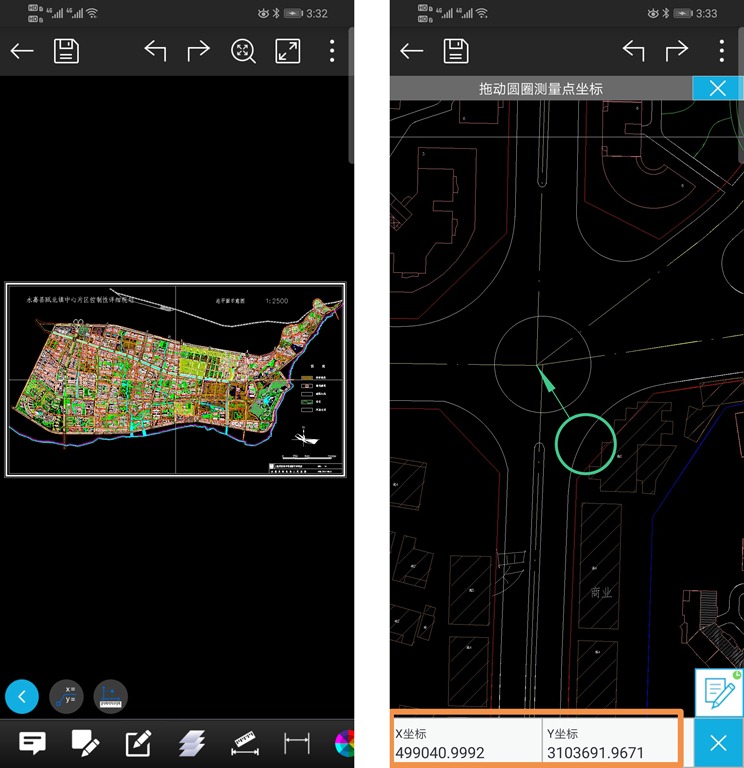Tap the note edit icon above blue X
This screenshot has height=768, width=744.
point(718,692)
